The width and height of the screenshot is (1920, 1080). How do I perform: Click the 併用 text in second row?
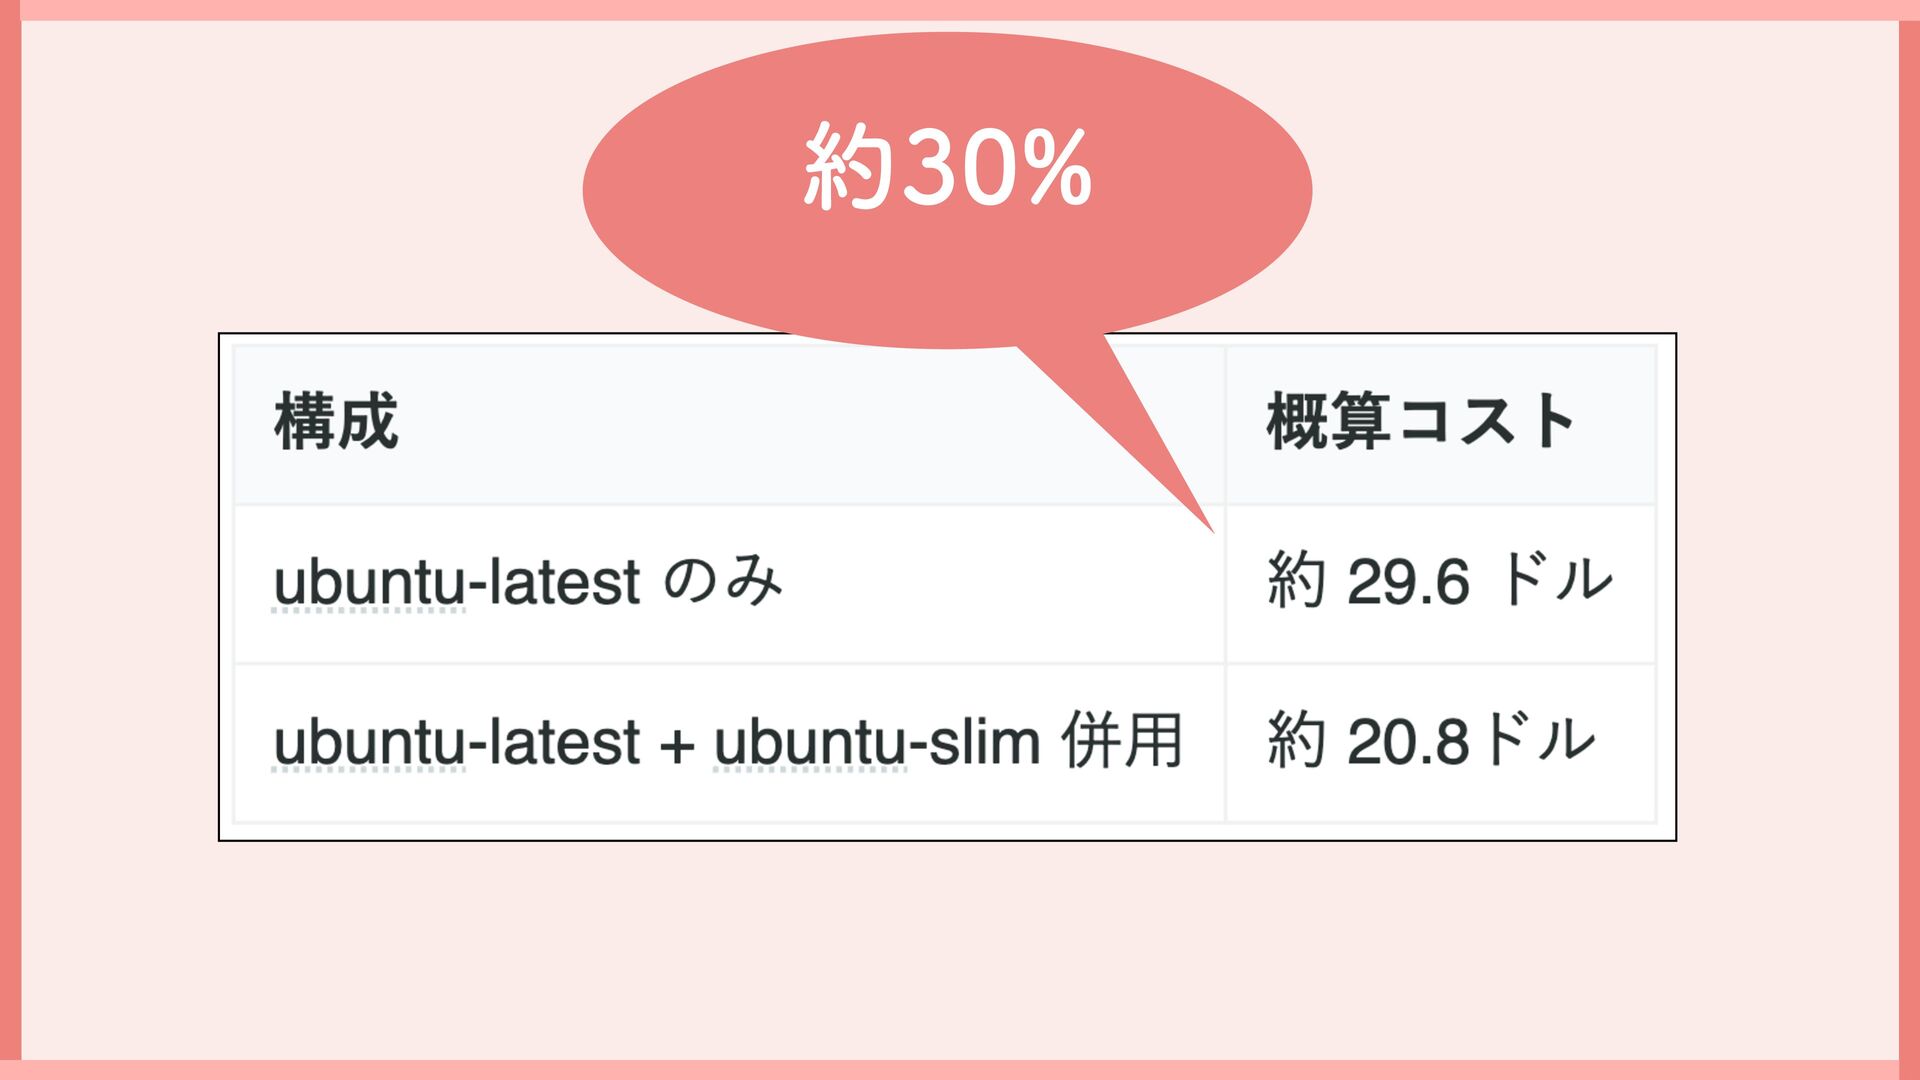point(1122,741)
